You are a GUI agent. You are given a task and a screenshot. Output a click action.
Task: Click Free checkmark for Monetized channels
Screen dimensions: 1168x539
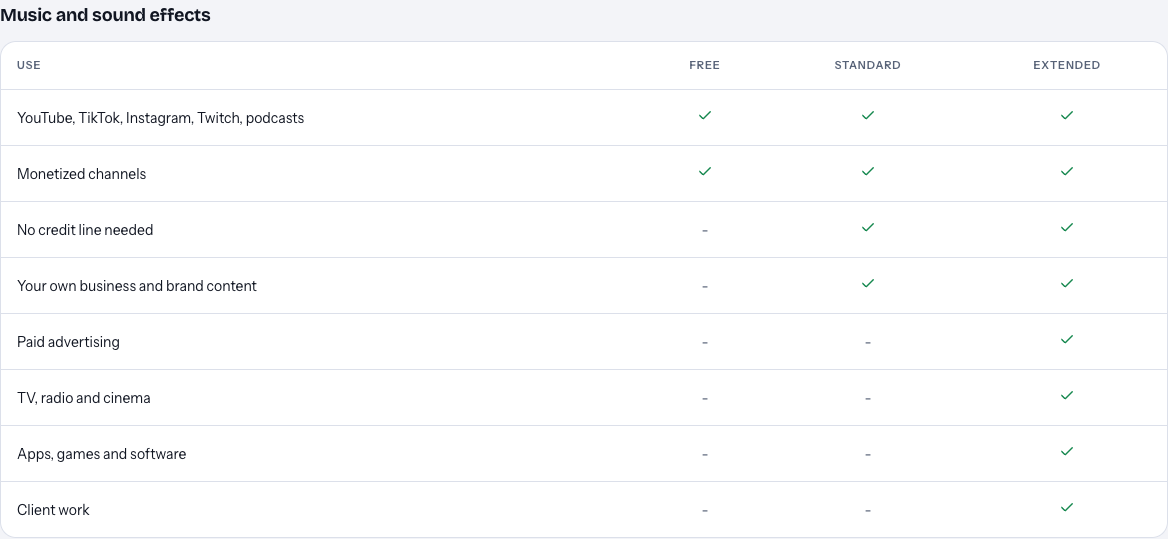(705, 171)
